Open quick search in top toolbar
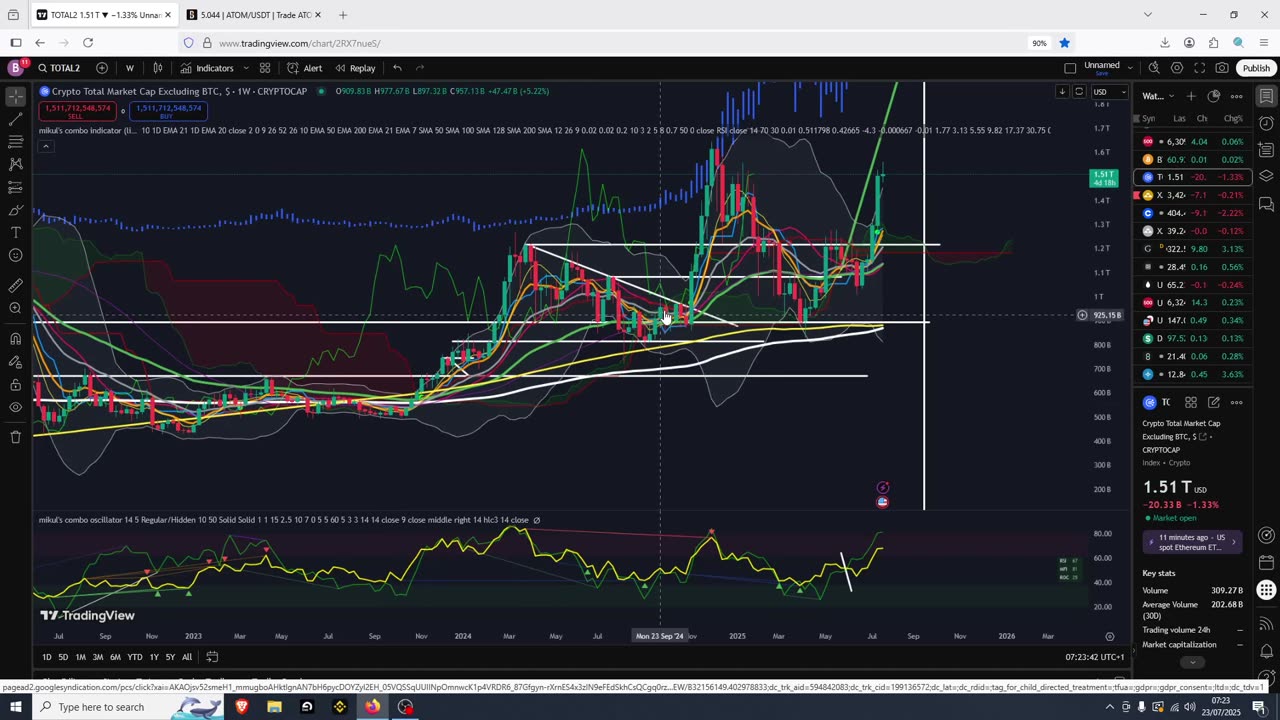 click(x=1154, y=68)
